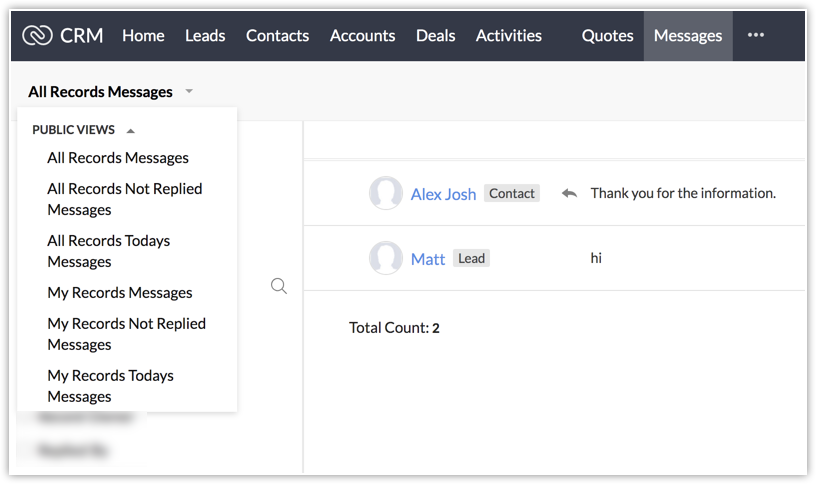The height and width of the screenshot is (484, 816).
Task: Switch to My Records Todays Messages
Action: pos(111,386)
